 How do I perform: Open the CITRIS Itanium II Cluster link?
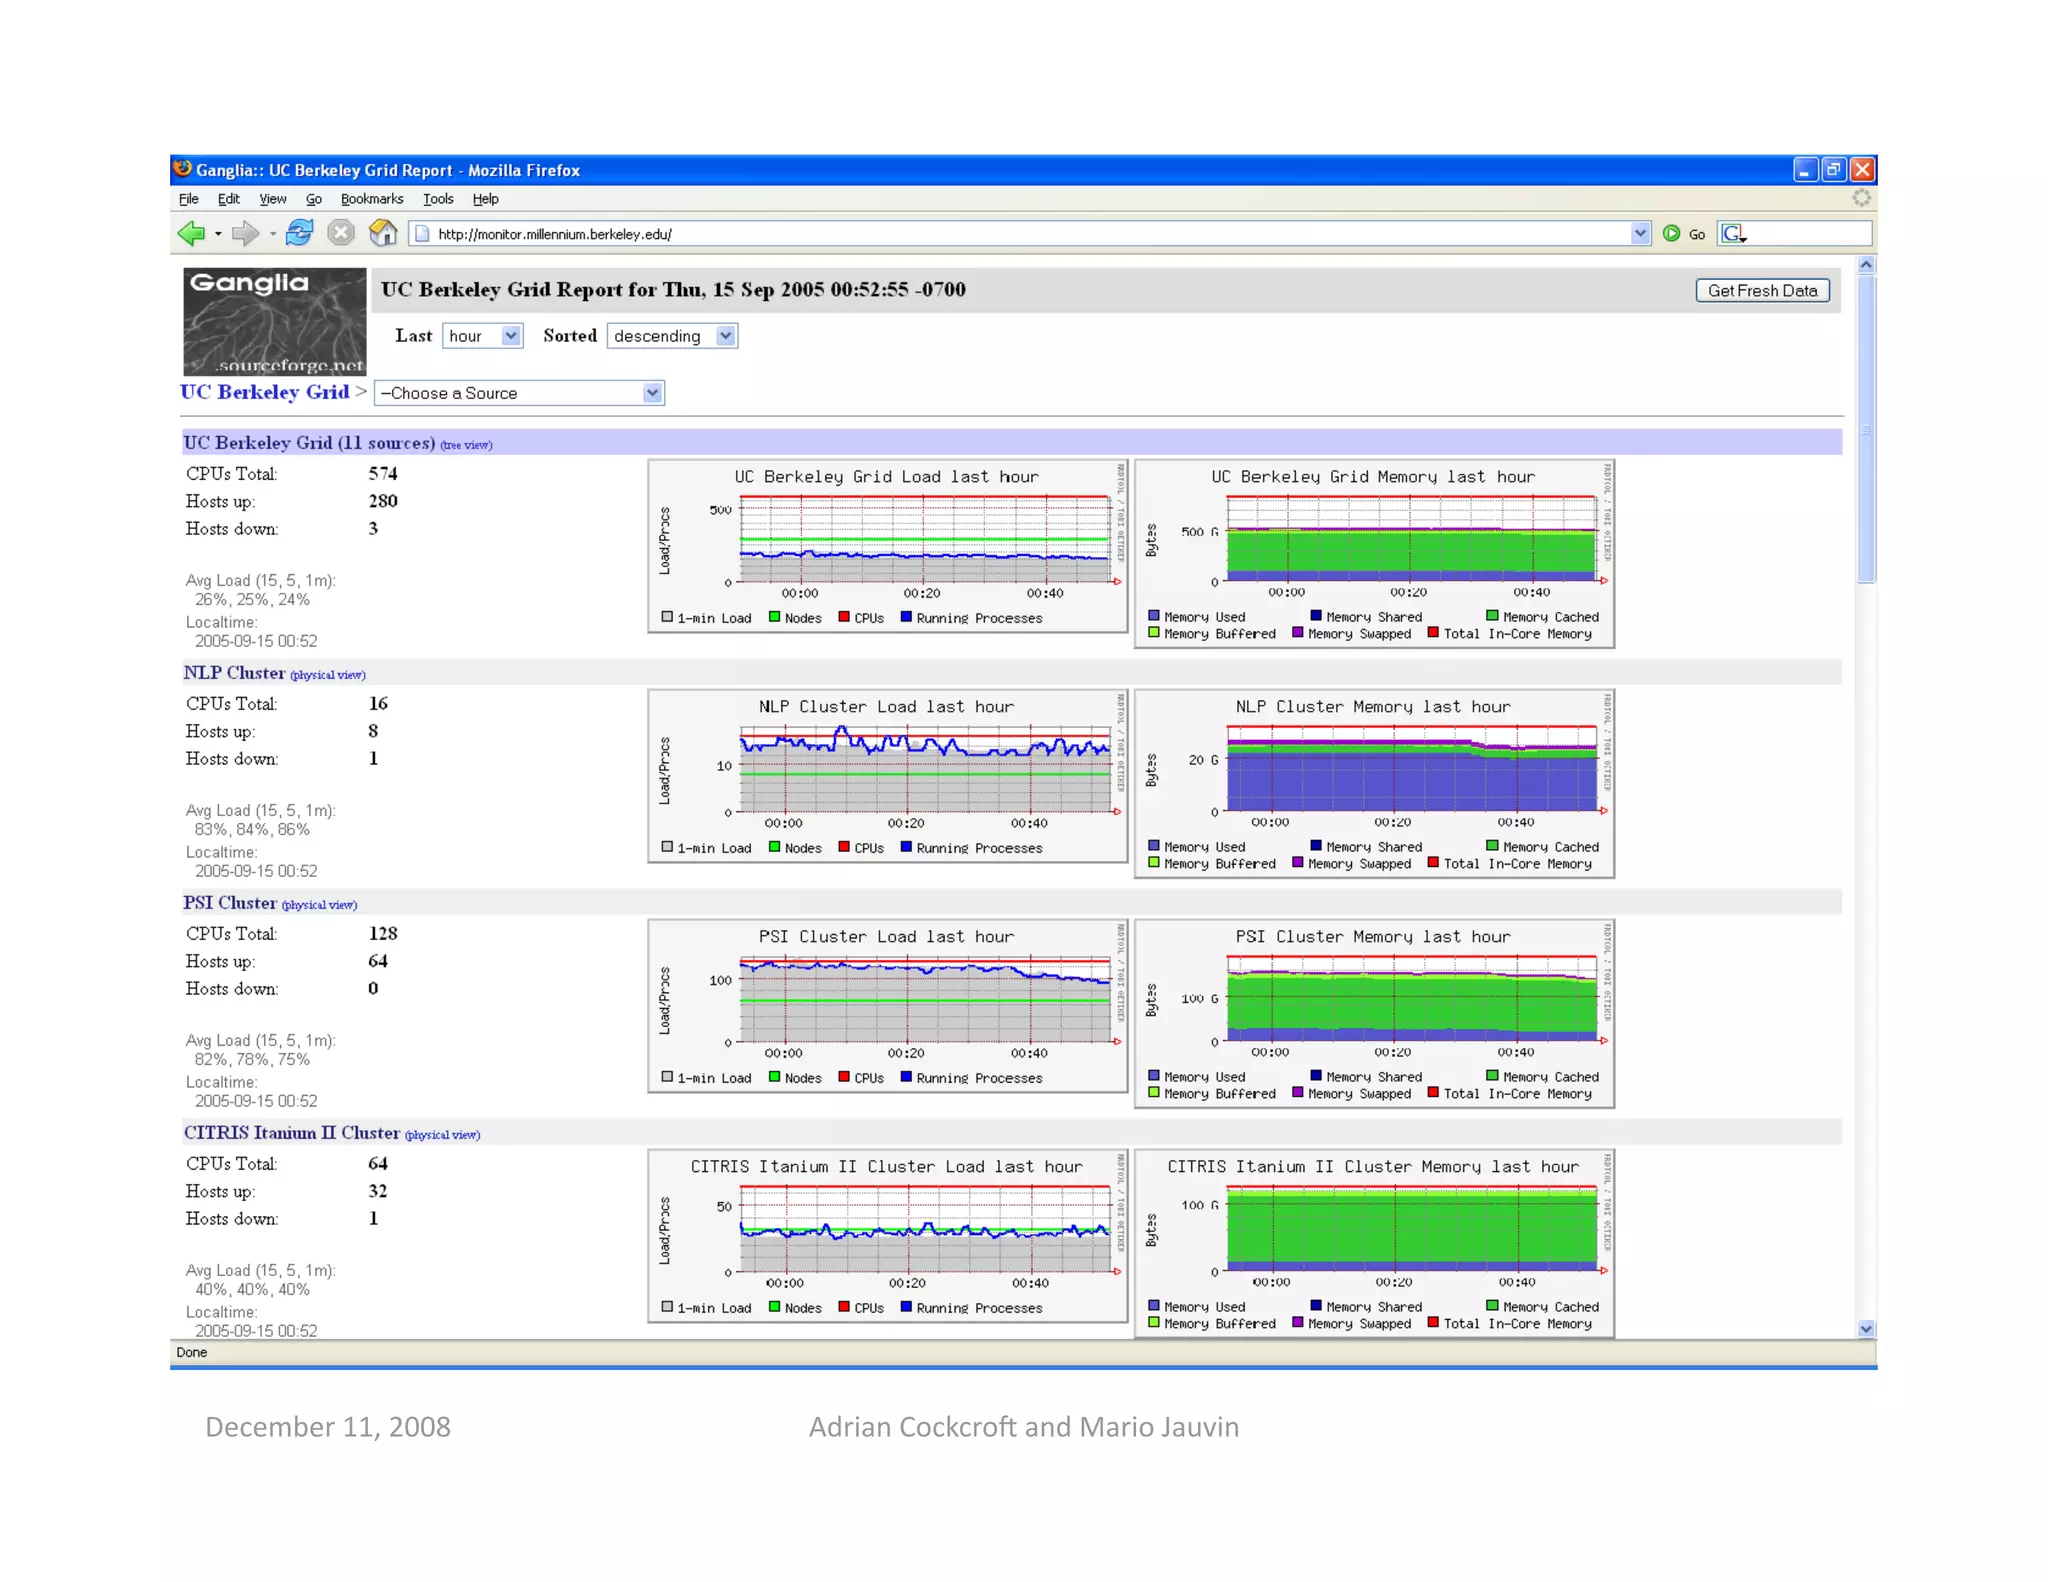pos(291,1133)
